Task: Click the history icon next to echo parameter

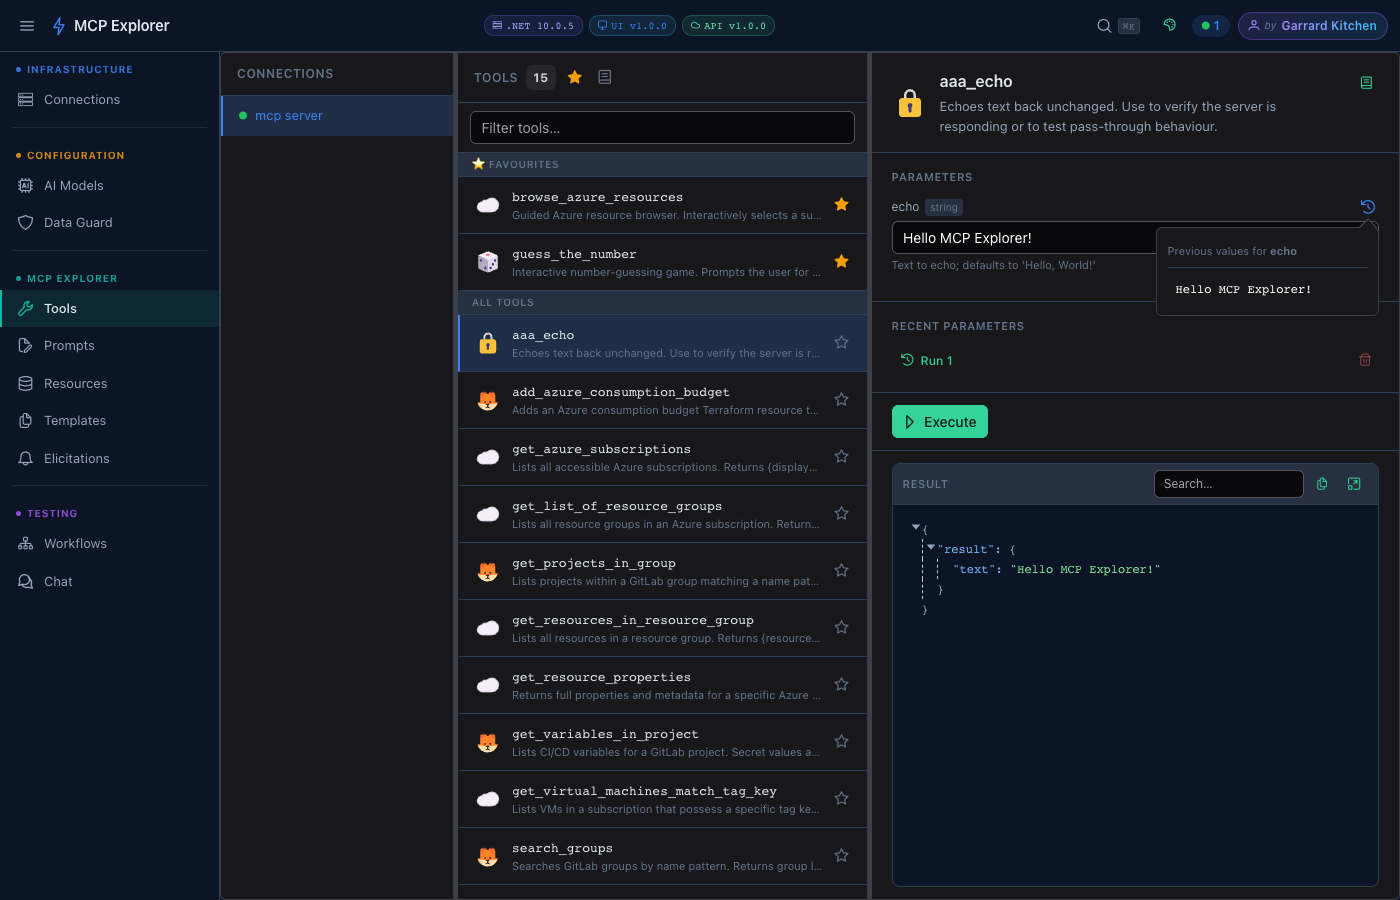Action: tap(1367, 206)
